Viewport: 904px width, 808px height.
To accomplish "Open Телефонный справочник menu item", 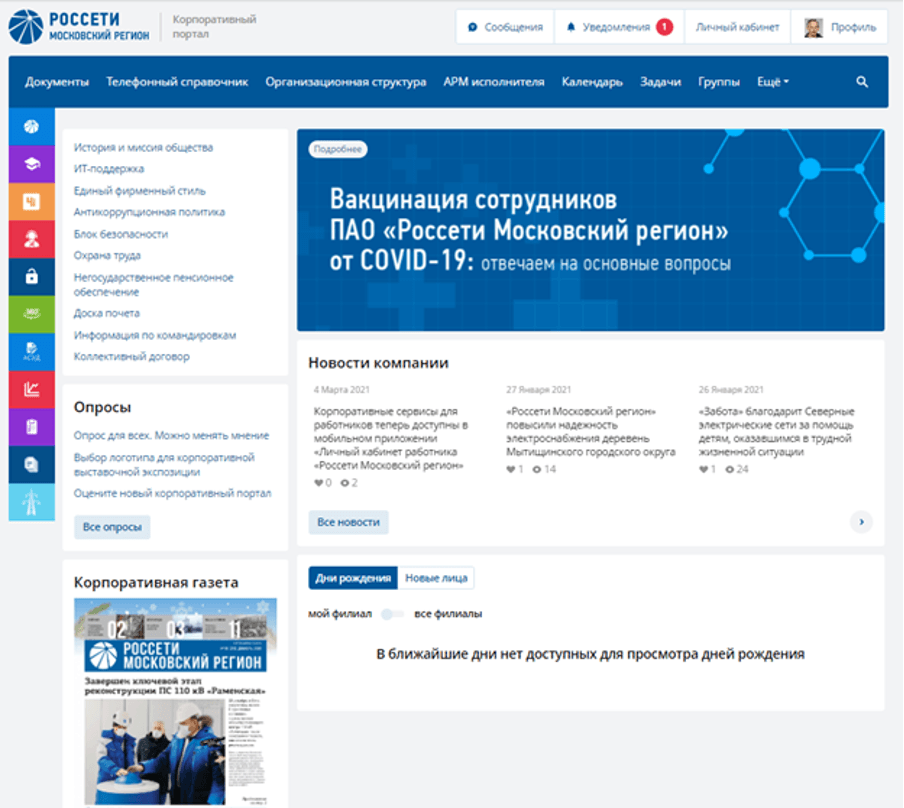I will coord(177,82).
